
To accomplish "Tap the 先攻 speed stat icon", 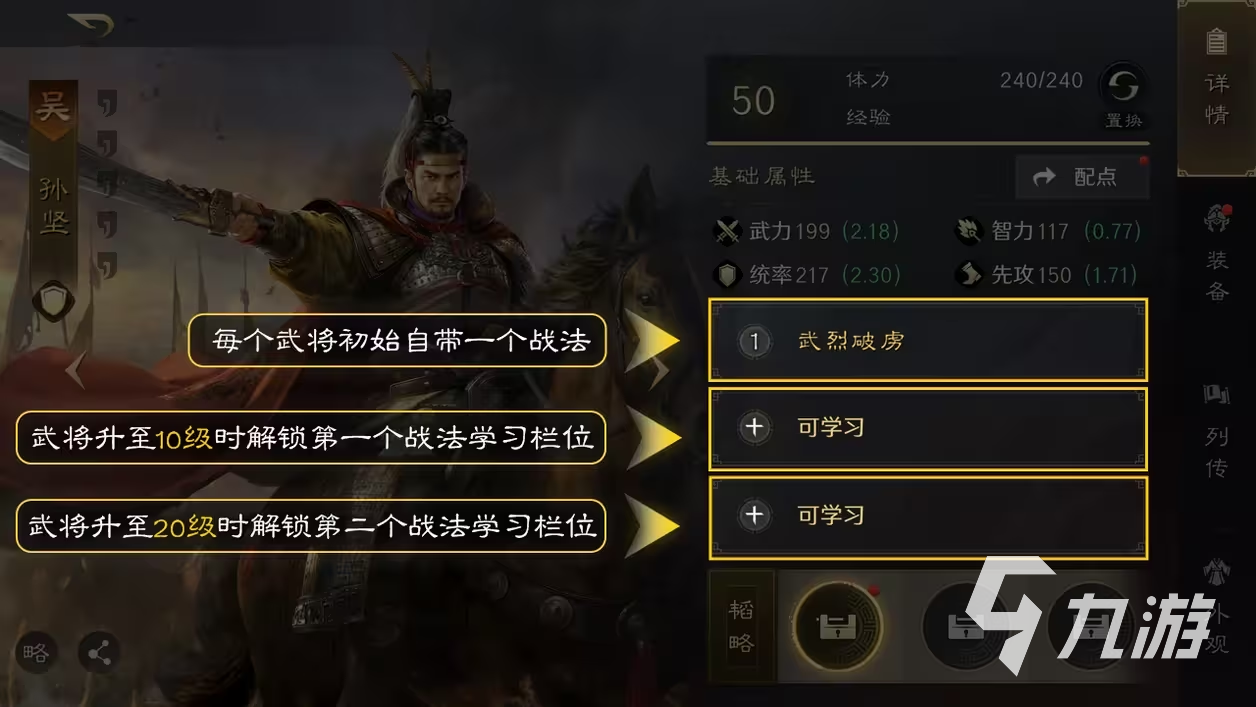I will point(969,274).
